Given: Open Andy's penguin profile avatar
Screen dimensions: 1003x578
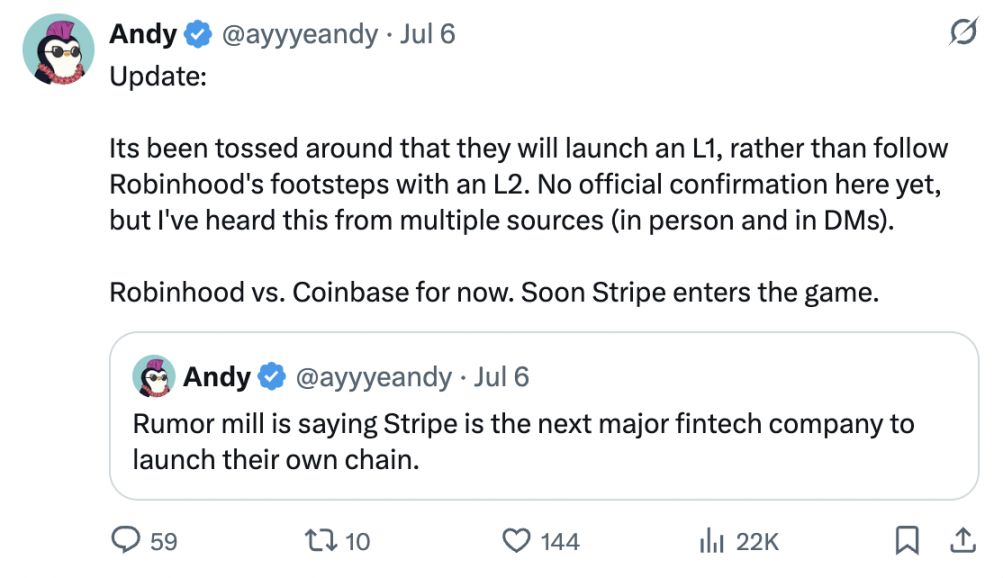Looking at the screenshot, I should pyautogui.click(x=58, y=48).
